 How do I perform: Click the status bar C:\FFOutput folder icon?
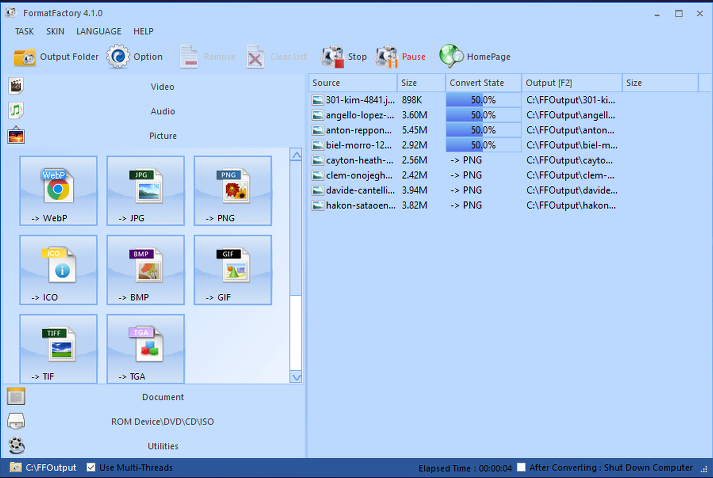point(15,468)
